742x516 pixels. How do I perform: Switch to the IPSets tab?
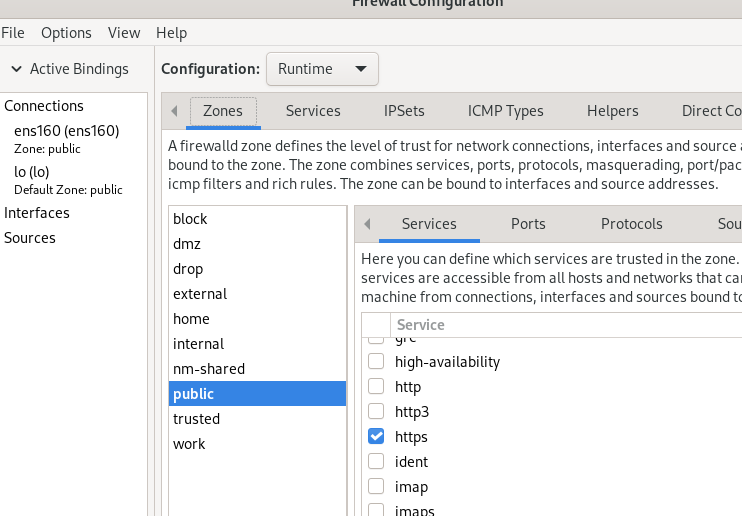(404, 111)
